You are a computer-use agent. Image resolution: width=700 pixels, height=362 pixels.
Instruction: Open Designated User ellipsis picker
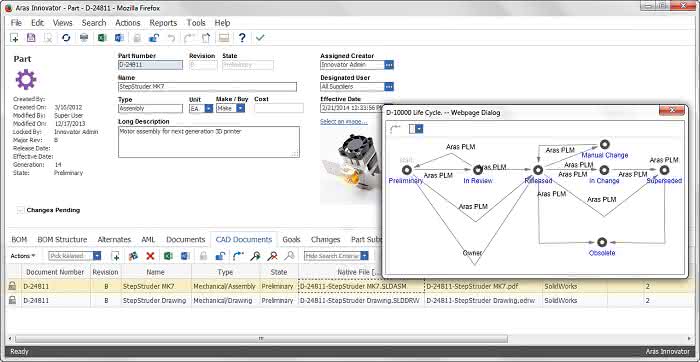point(389,87)
